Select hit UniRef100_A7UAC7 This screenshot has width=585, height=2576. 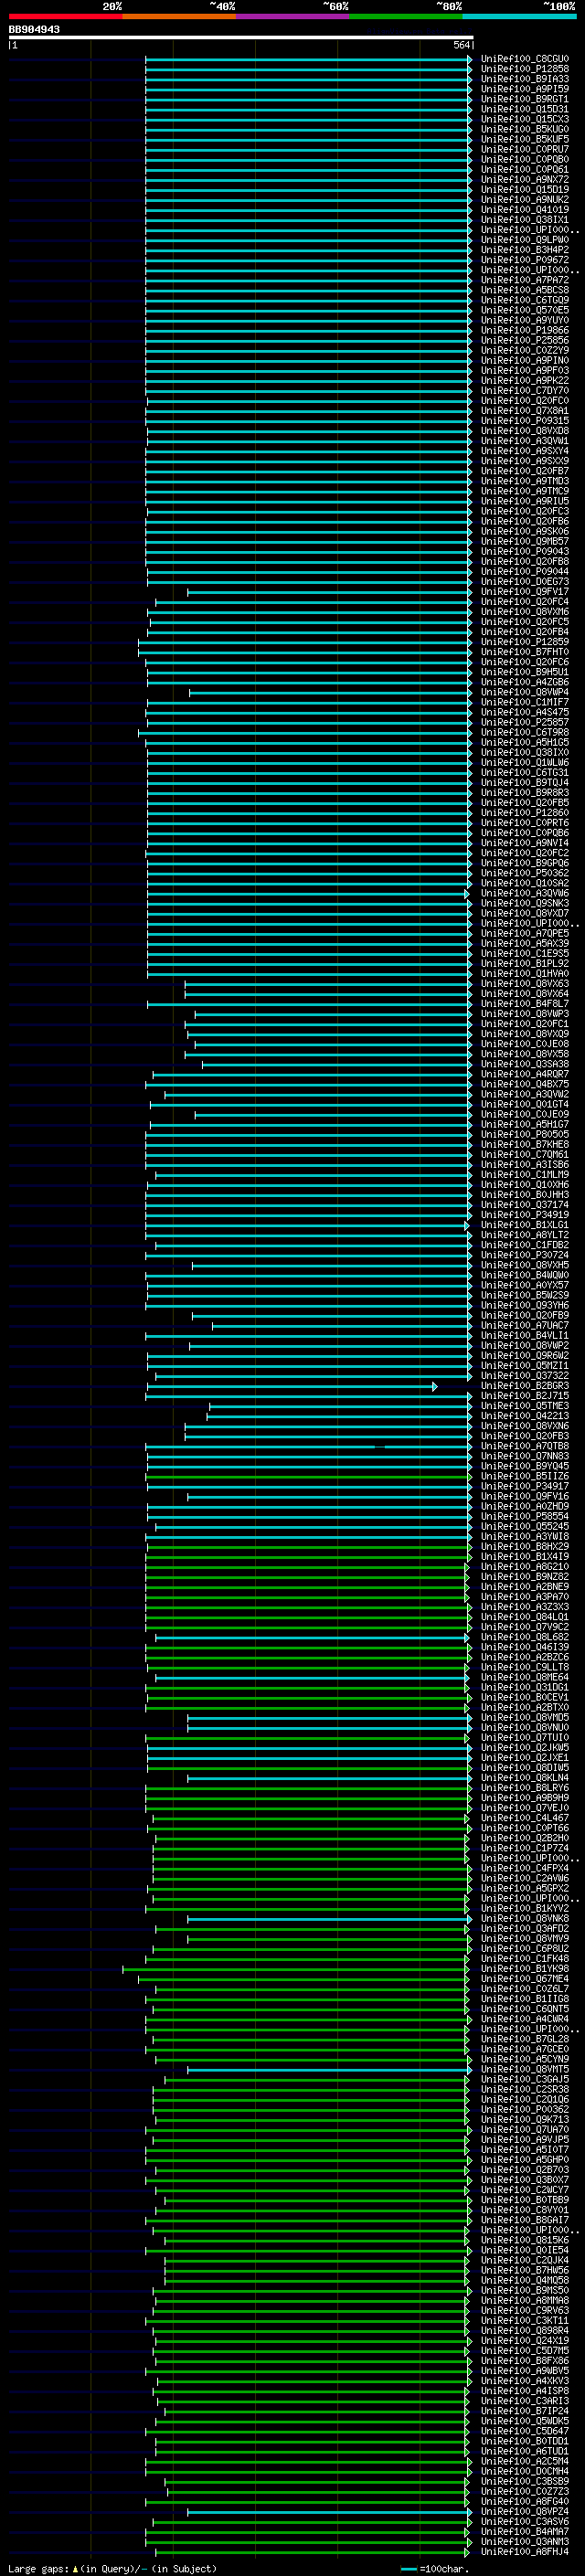(x=524, y=1325)
